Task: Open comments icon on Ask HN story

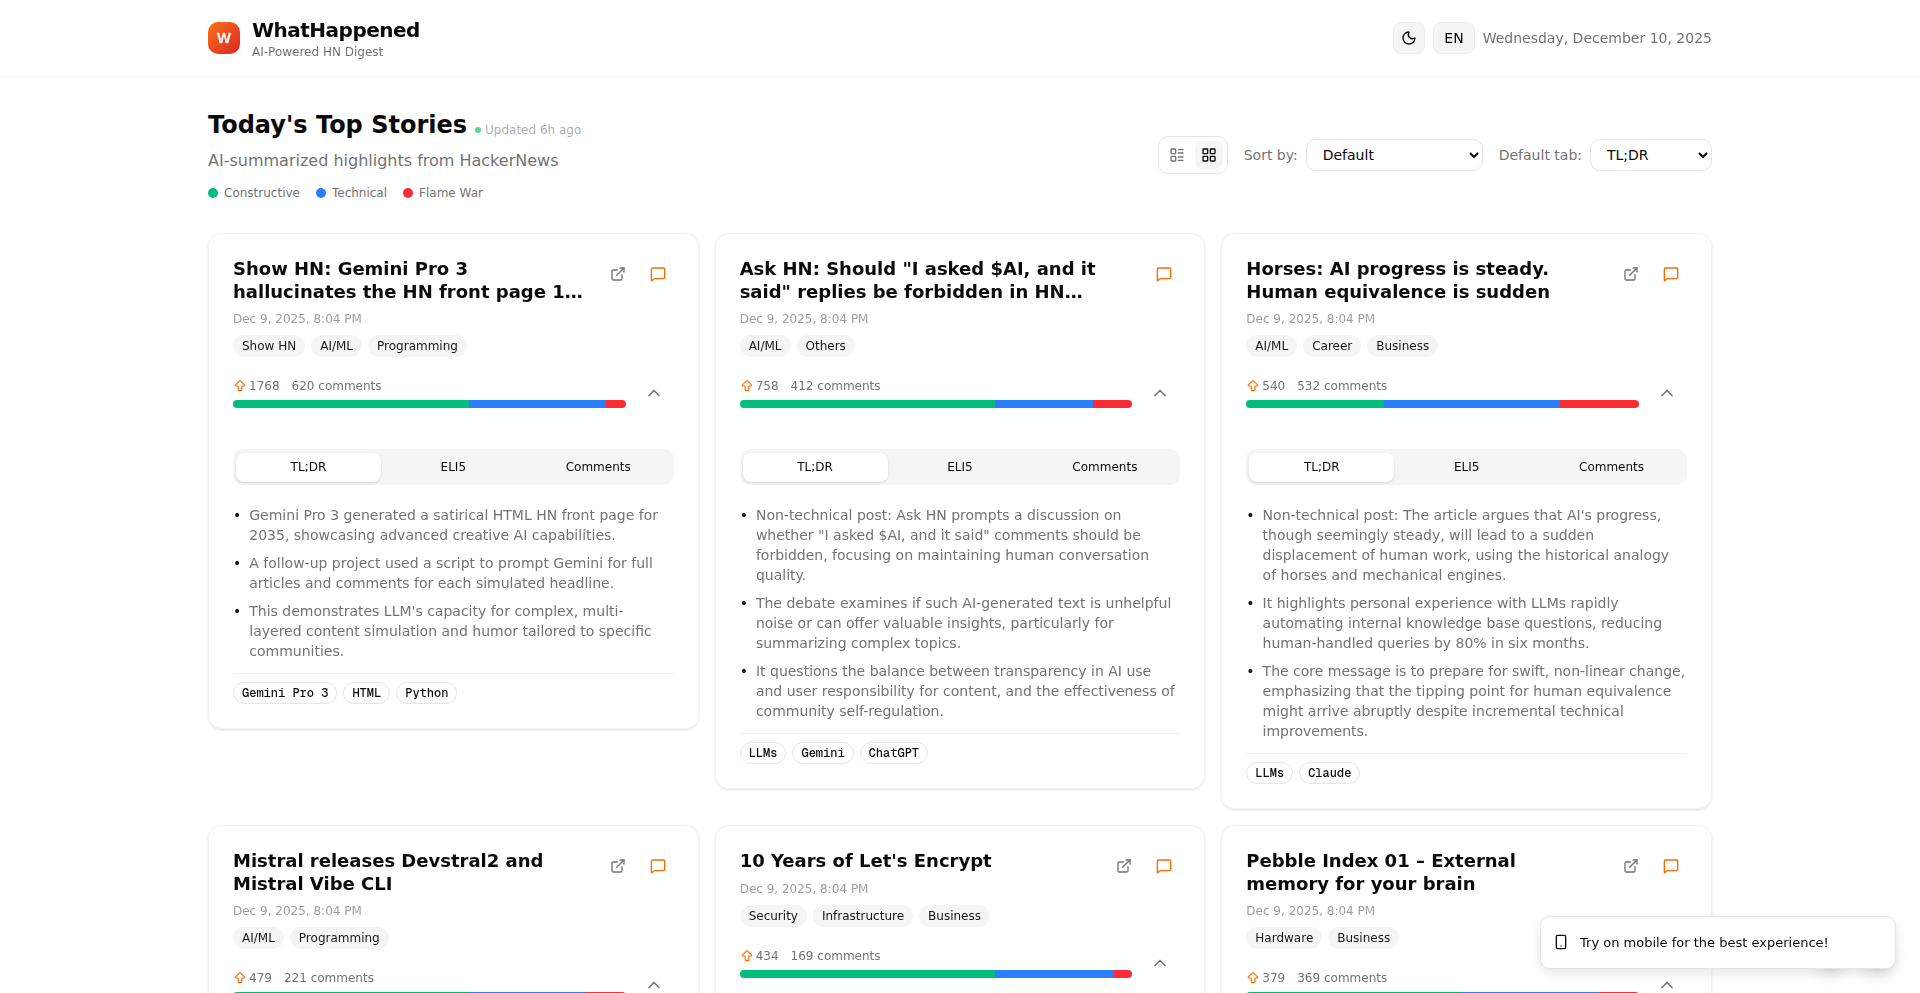Action: click(x=1164, y=274)
